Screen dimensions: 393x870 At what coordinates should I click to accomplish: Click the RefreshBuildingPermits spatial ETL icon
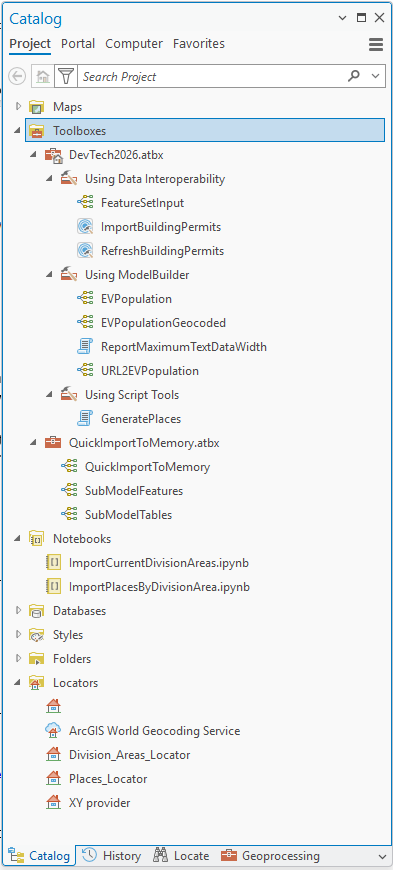[x=85, y=251]
